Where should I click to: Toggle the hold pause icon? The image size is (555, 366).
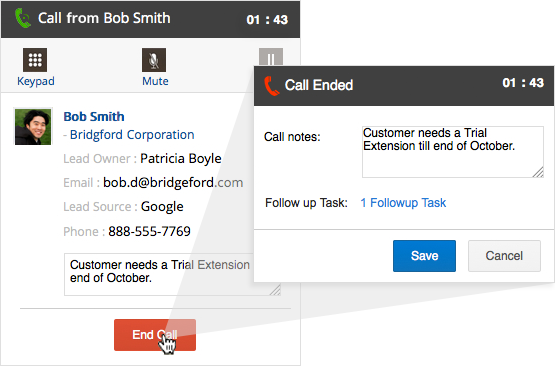(271, 57)
